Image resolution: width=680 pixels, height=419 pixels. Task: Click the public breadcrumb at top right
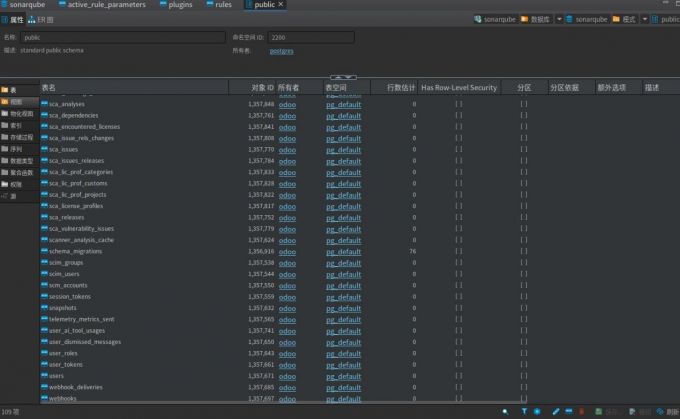coord(666,19)
